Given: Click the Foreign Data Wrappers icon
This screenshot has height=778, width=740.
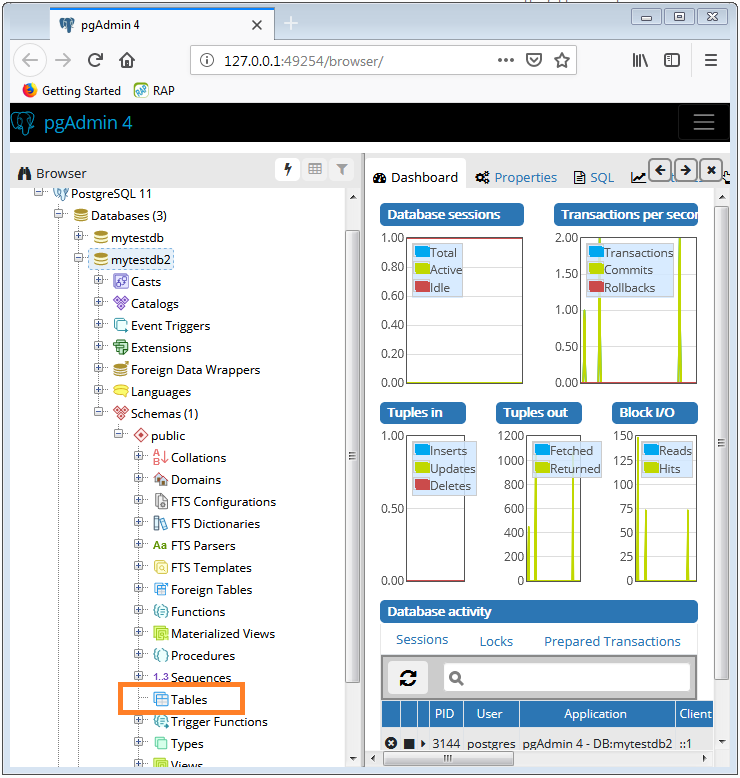Looking at the screenshot, I should click(x=121, y=369).
